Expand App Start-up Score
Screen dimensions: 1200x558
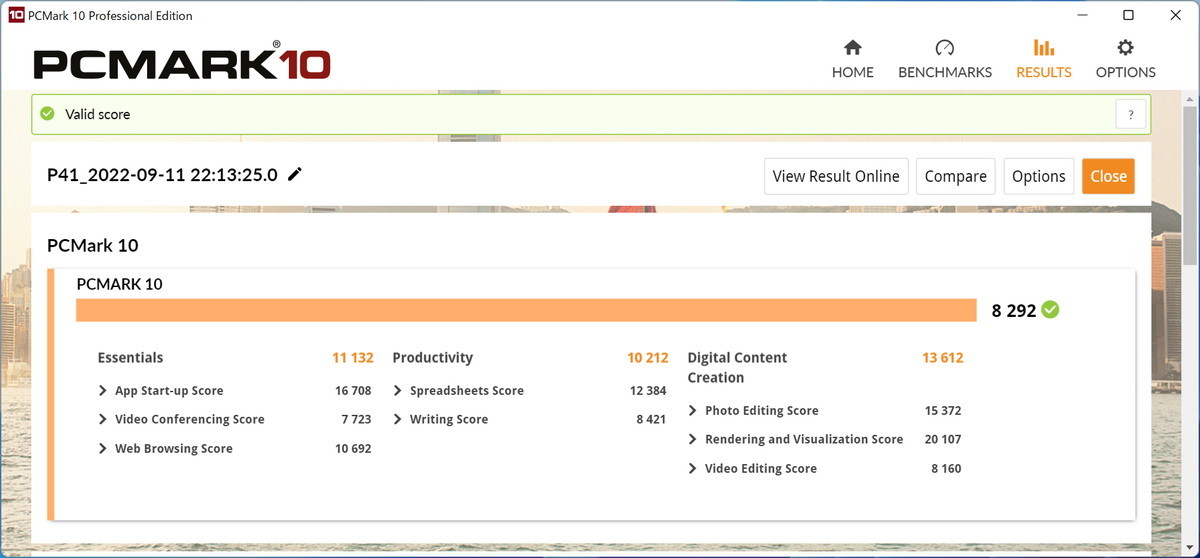click(x=103, y=391)
